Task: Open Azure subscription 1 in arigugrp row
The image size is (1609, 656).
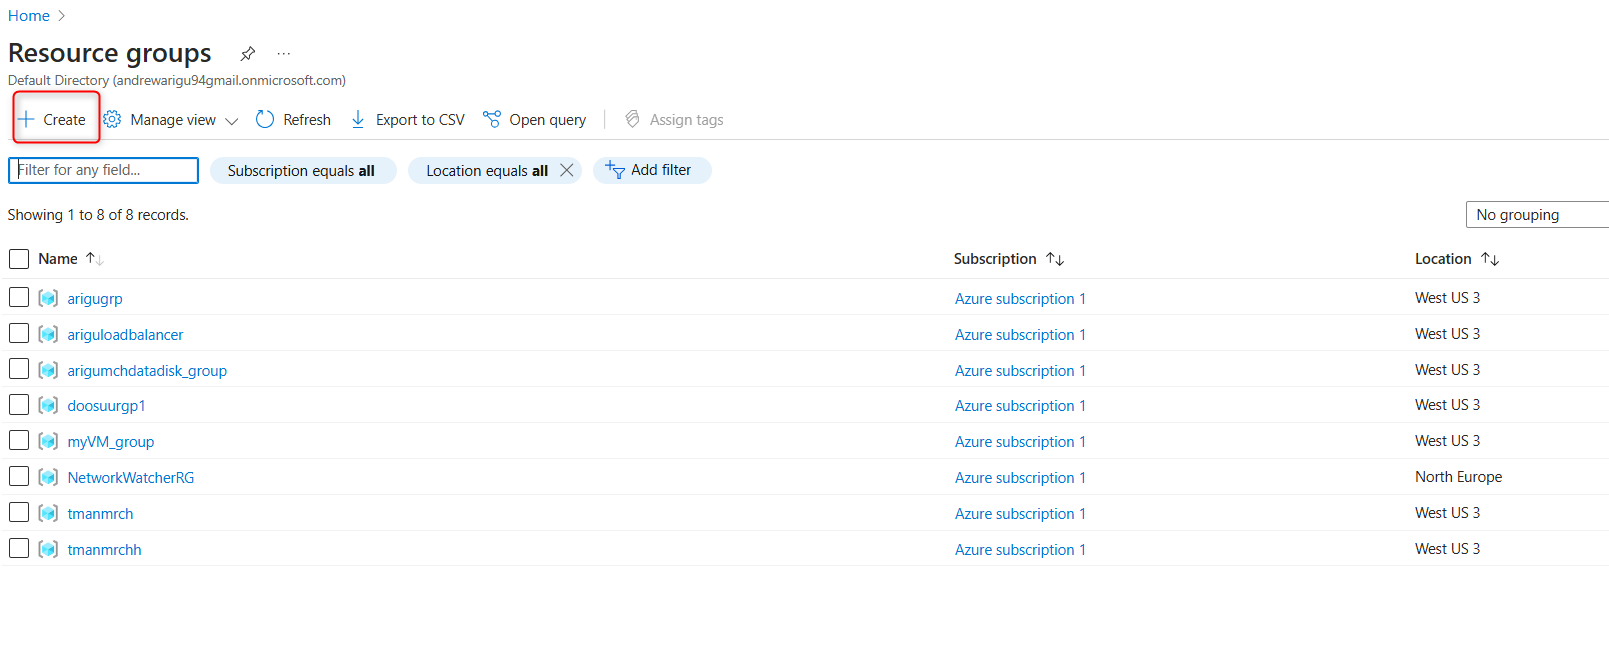Action: (x=1020, y=299)
